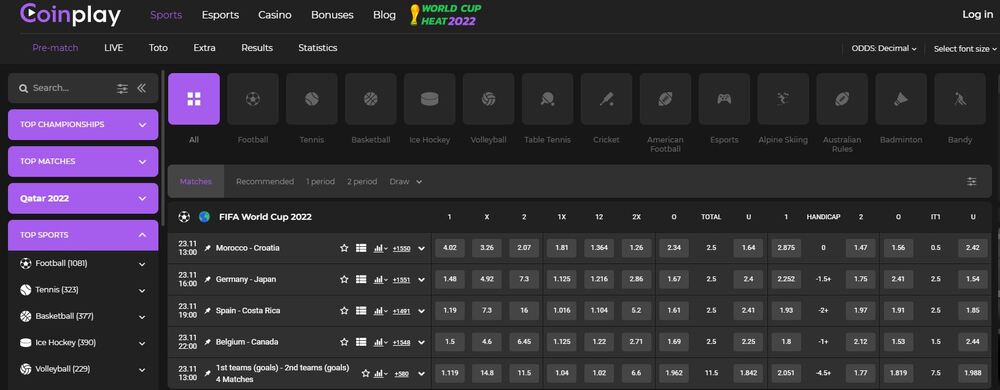This screenshot has height=390, width=1000.
Task: Switch to the Toto tab
Action: click(158, 48)
